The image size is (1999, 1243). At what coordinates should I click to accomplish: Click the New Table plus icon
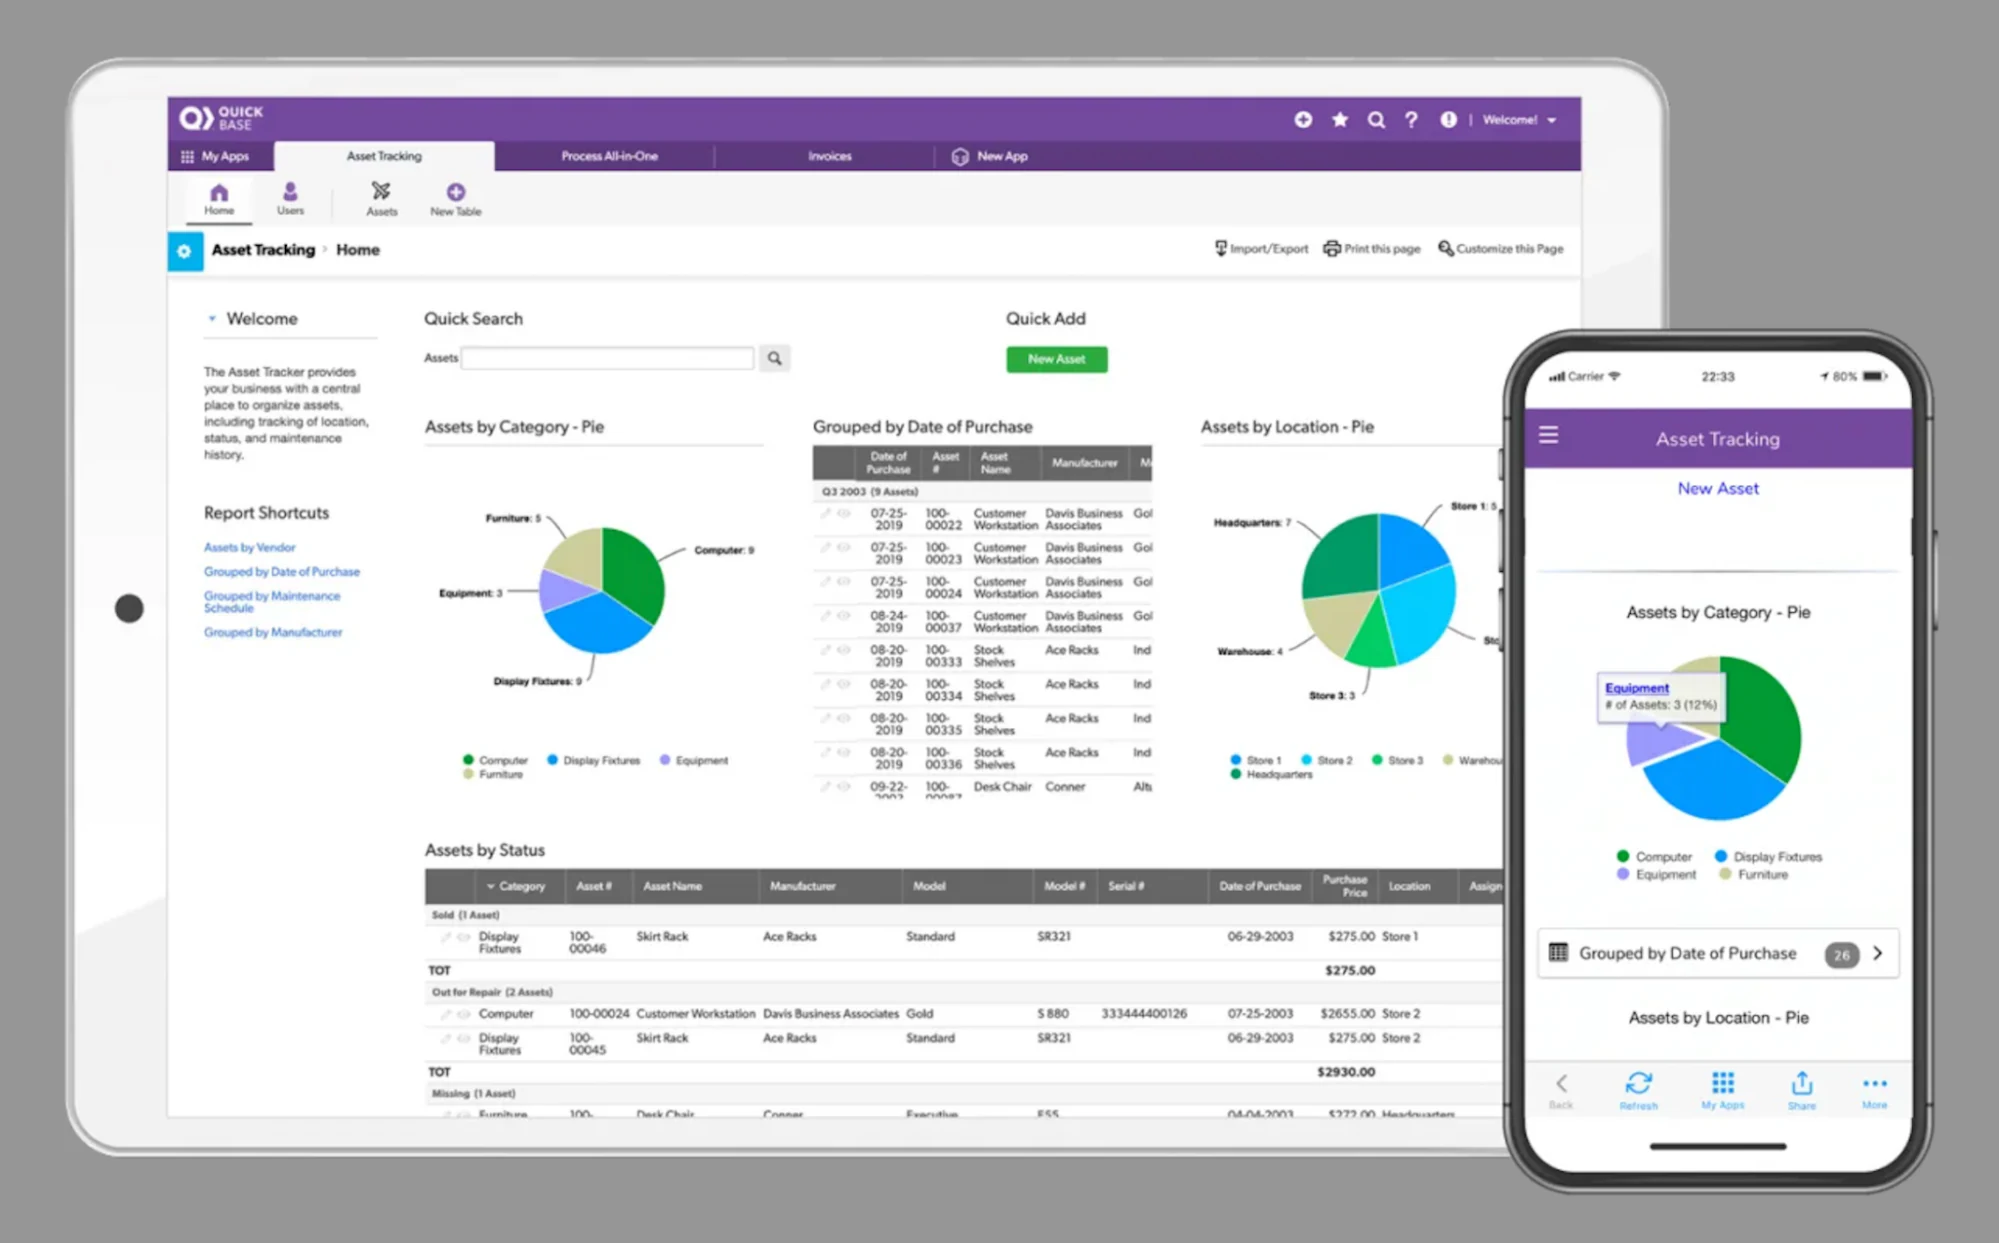[455, 199]
